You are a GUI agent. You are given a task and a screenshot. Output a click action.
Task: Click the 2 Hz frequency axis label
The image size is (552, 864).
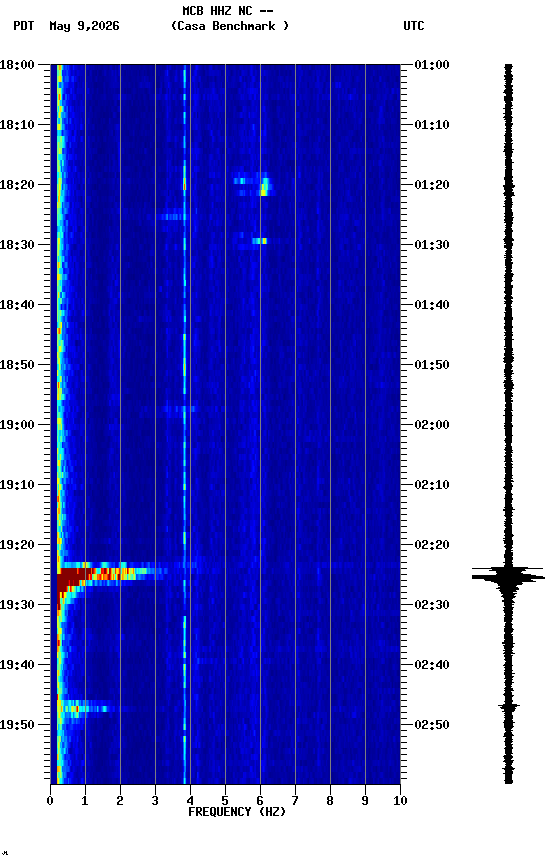(120, 801)
